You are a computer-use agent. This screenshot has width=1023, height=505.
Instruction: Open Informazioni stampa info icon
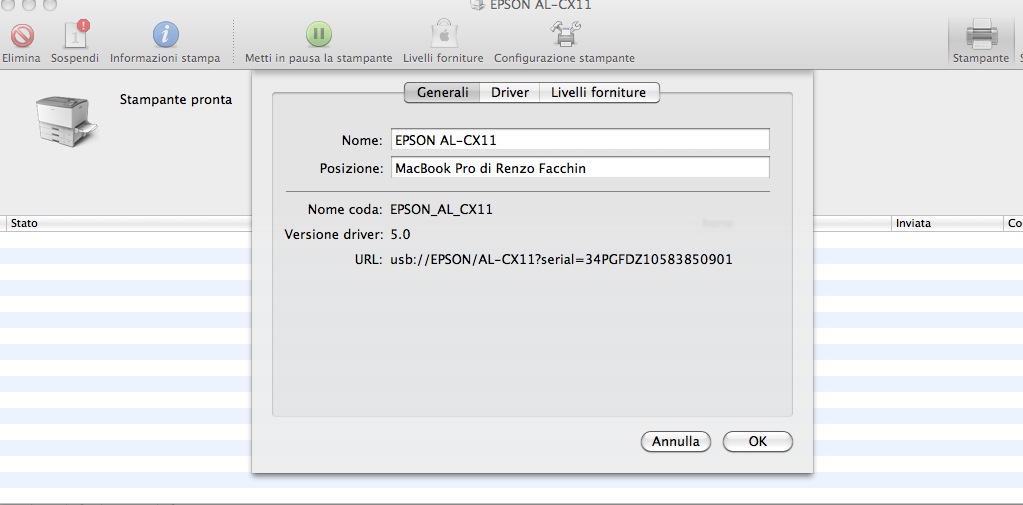pos(166,35)
